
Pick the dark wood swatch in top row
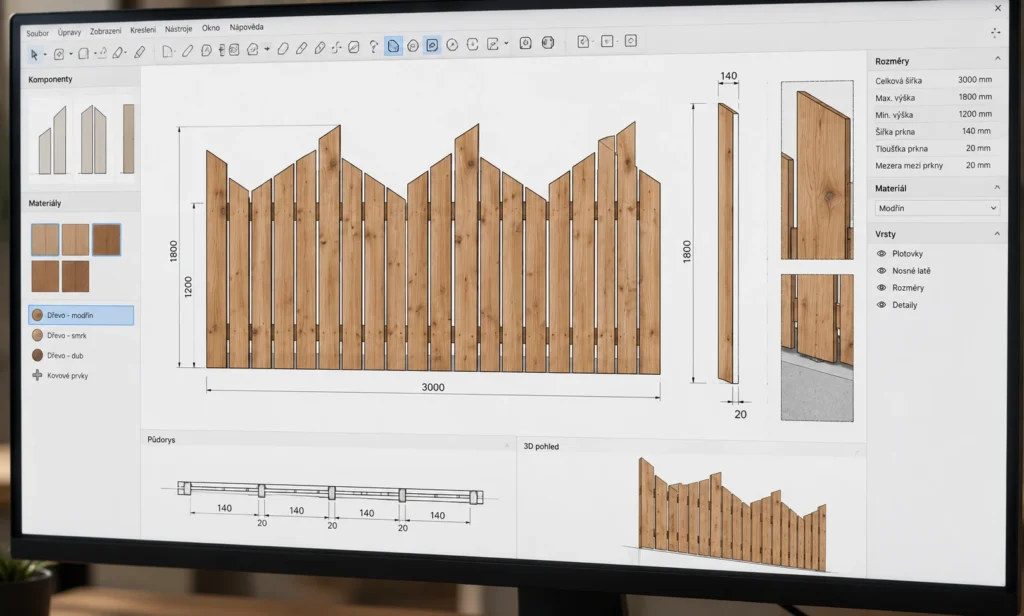pos(106,239)
